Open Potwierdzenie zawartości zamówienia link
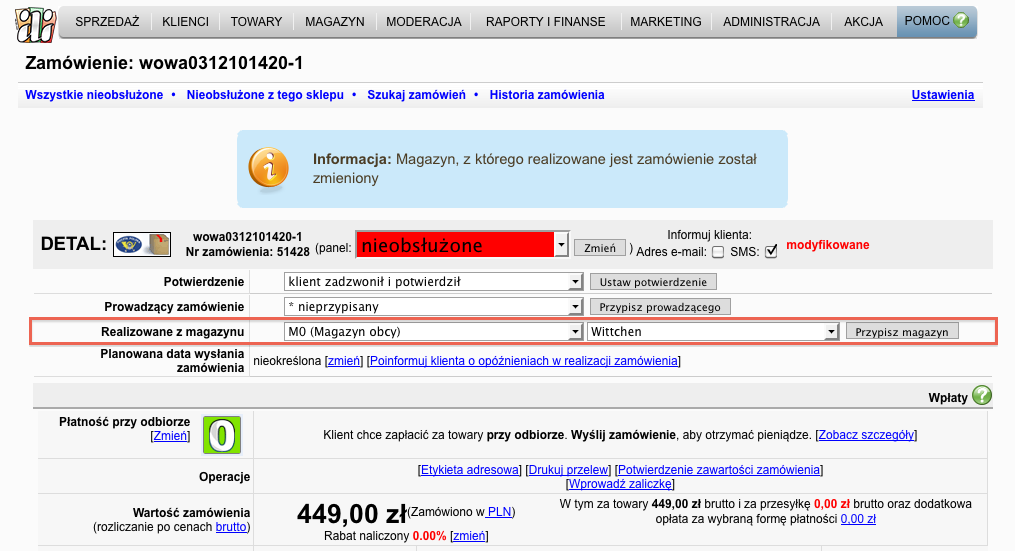 (x=719, y=470)
